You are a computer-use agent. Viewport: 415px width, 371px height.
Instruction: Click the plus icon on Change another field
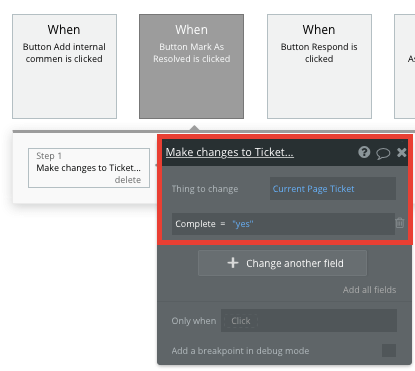click(x=233, y=263)
